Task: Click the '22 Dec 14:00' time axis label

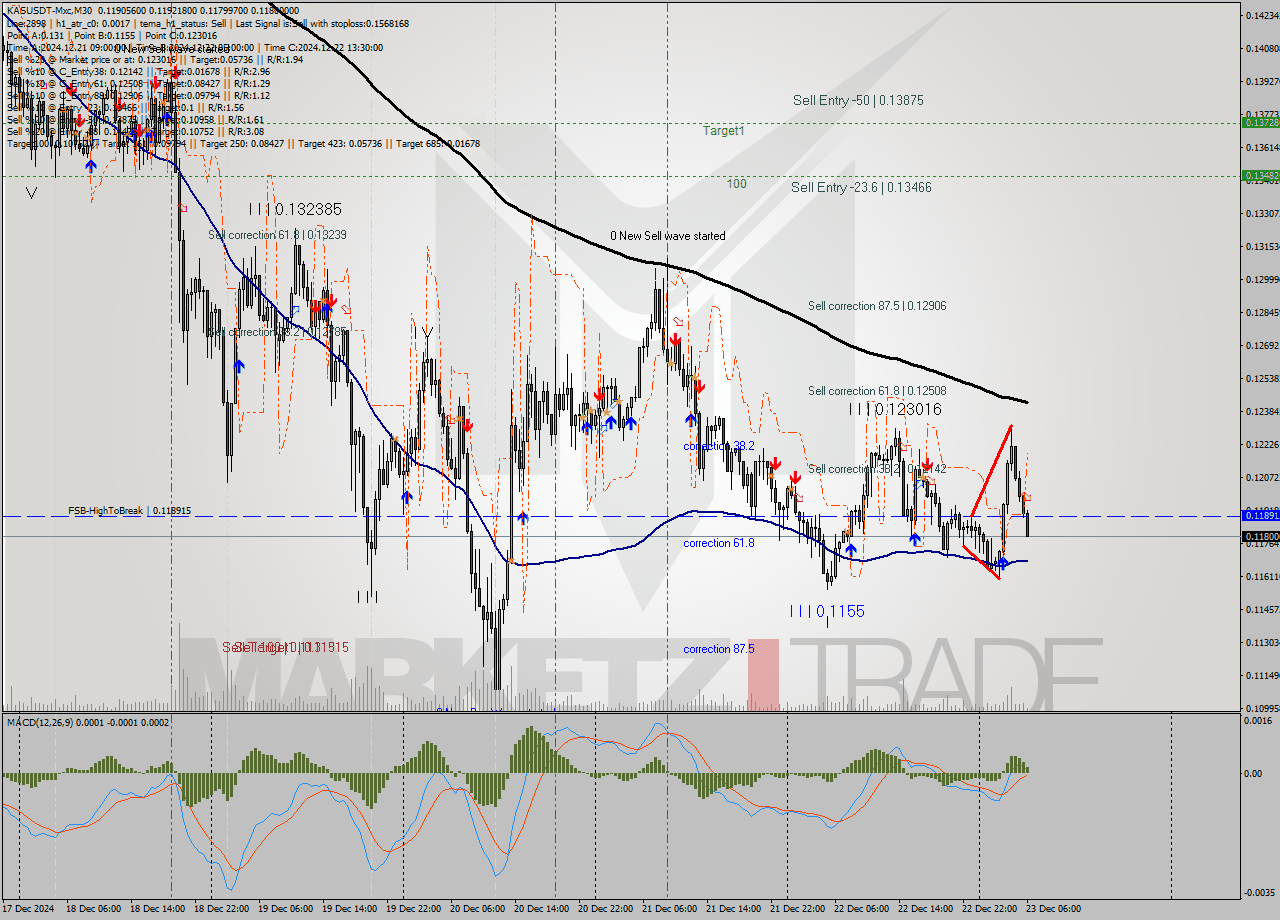Action: coord(928,909)
